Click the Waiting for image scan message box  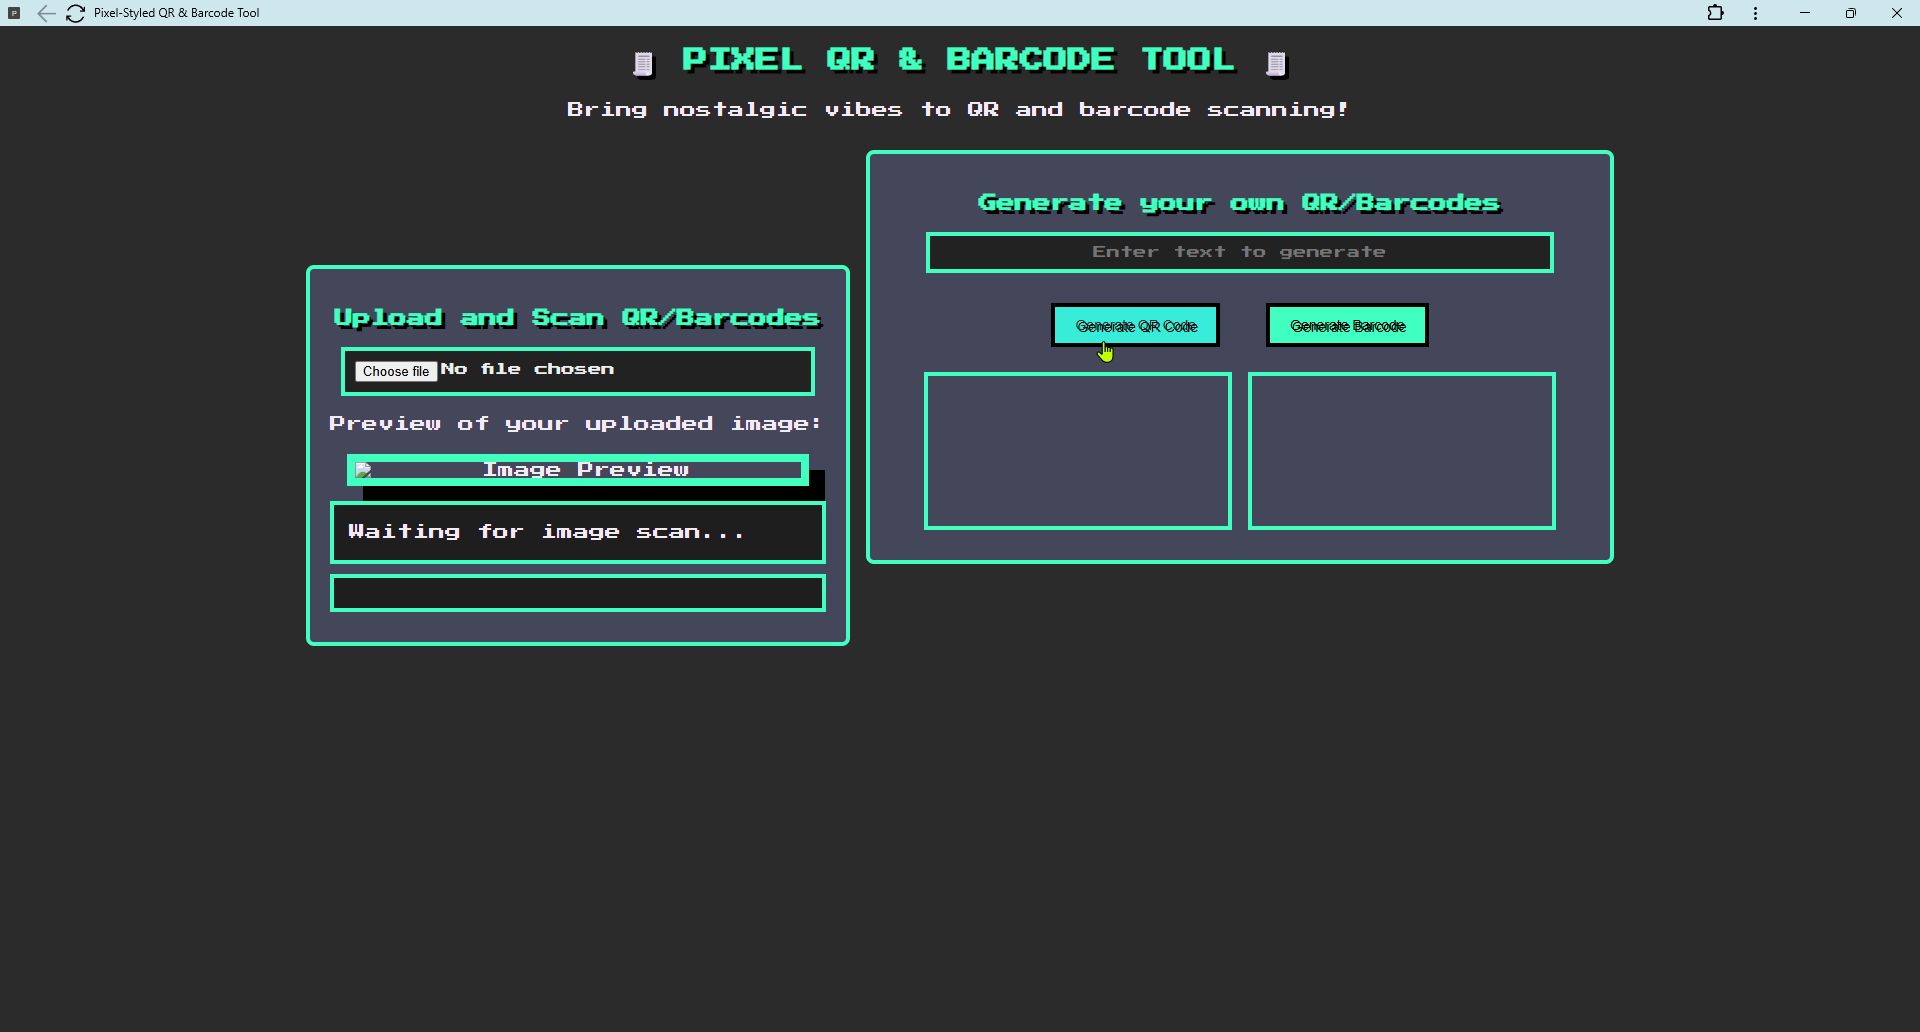(x=577, y=531)
